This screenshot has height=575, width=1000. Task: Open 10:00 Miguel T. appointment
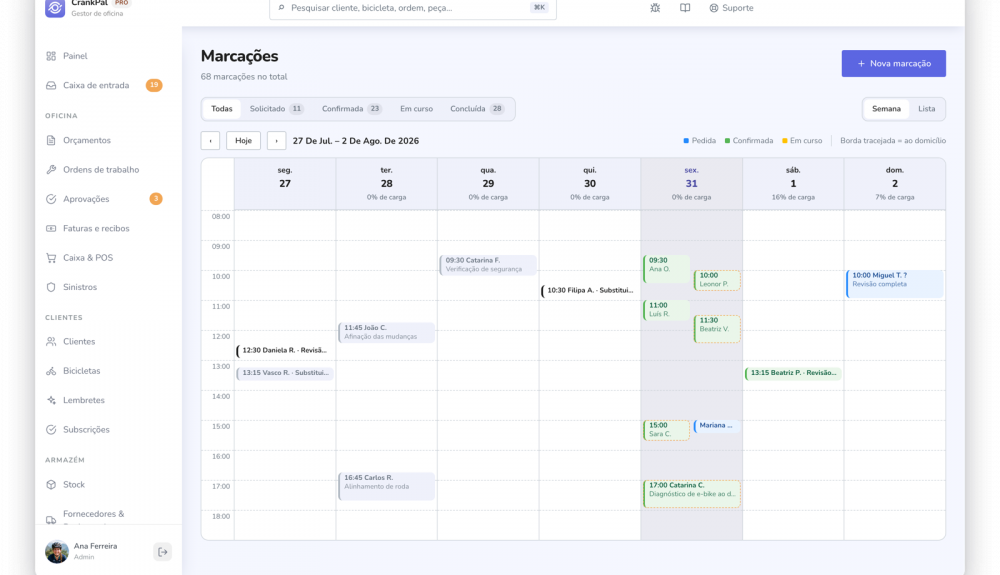pyautogui.click(x=895, y=284)
